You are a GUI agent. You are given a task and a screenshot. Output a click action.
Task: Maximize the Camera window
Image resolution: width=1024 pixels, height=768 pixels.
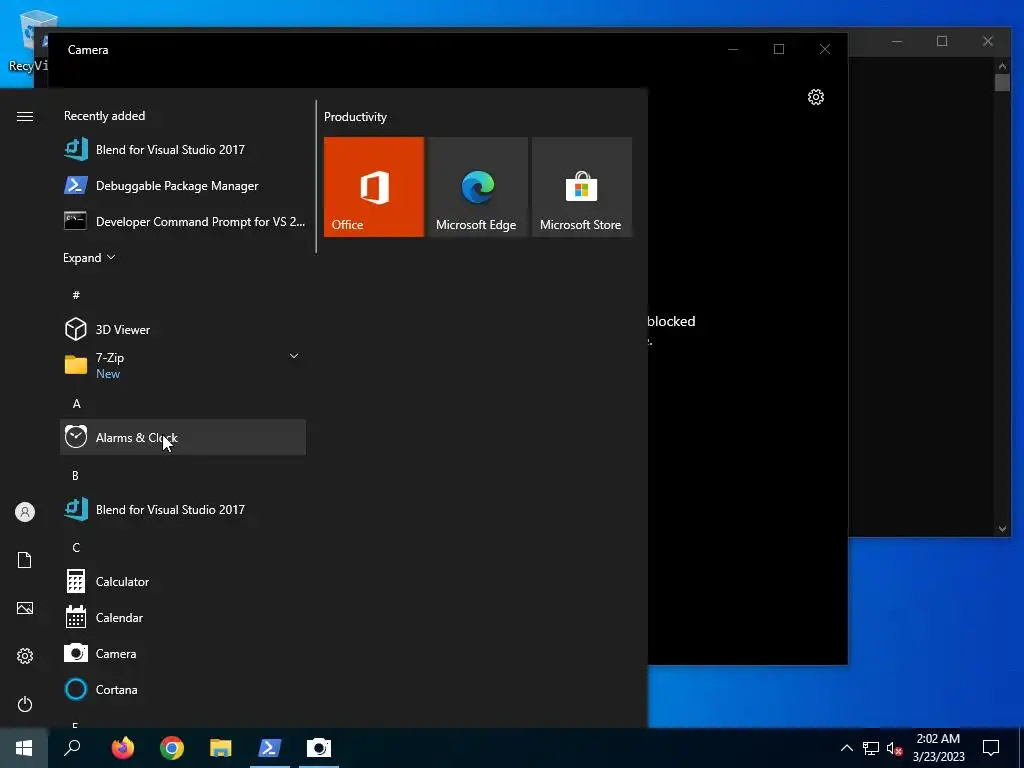[779, 50]
